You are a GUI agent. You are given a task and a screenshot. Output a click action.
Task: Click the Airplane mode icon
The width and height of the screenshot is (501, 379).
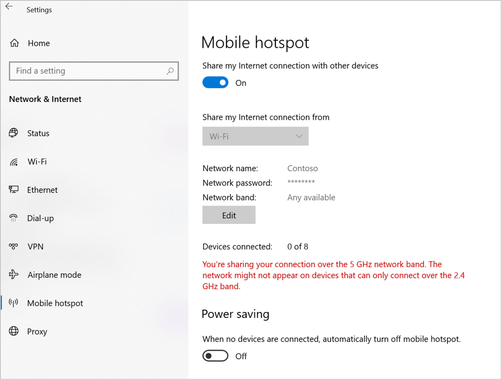14,274
